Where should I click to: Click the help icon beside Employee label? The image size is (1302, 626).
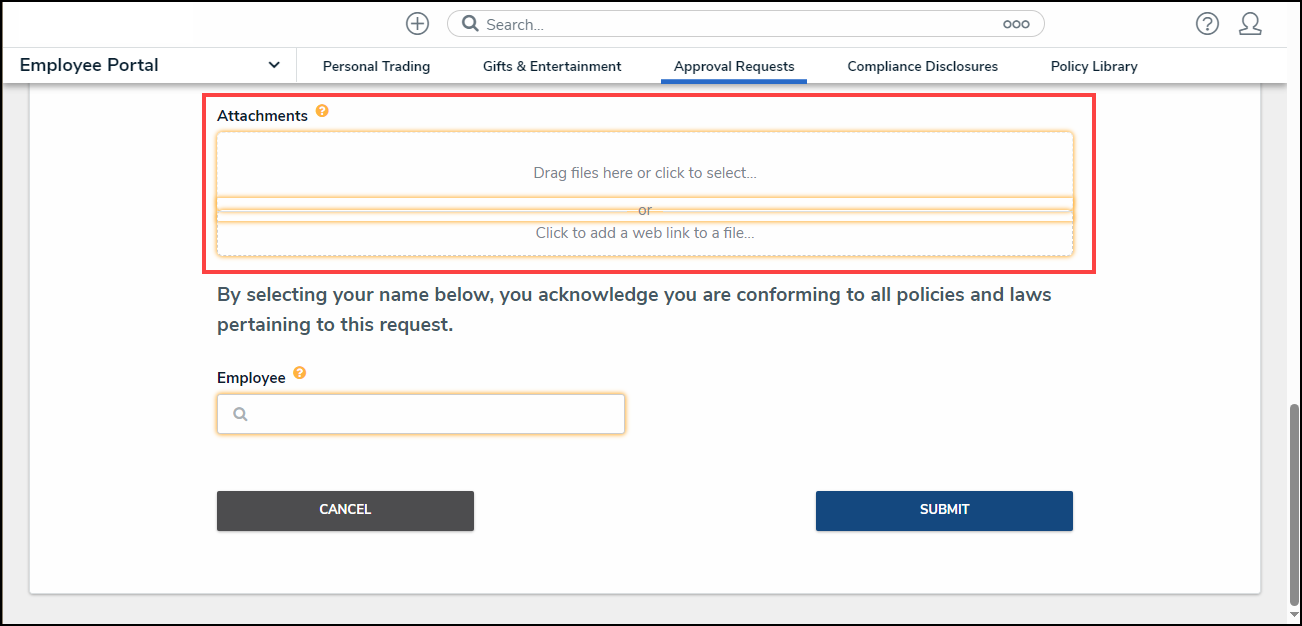(299, 374)
